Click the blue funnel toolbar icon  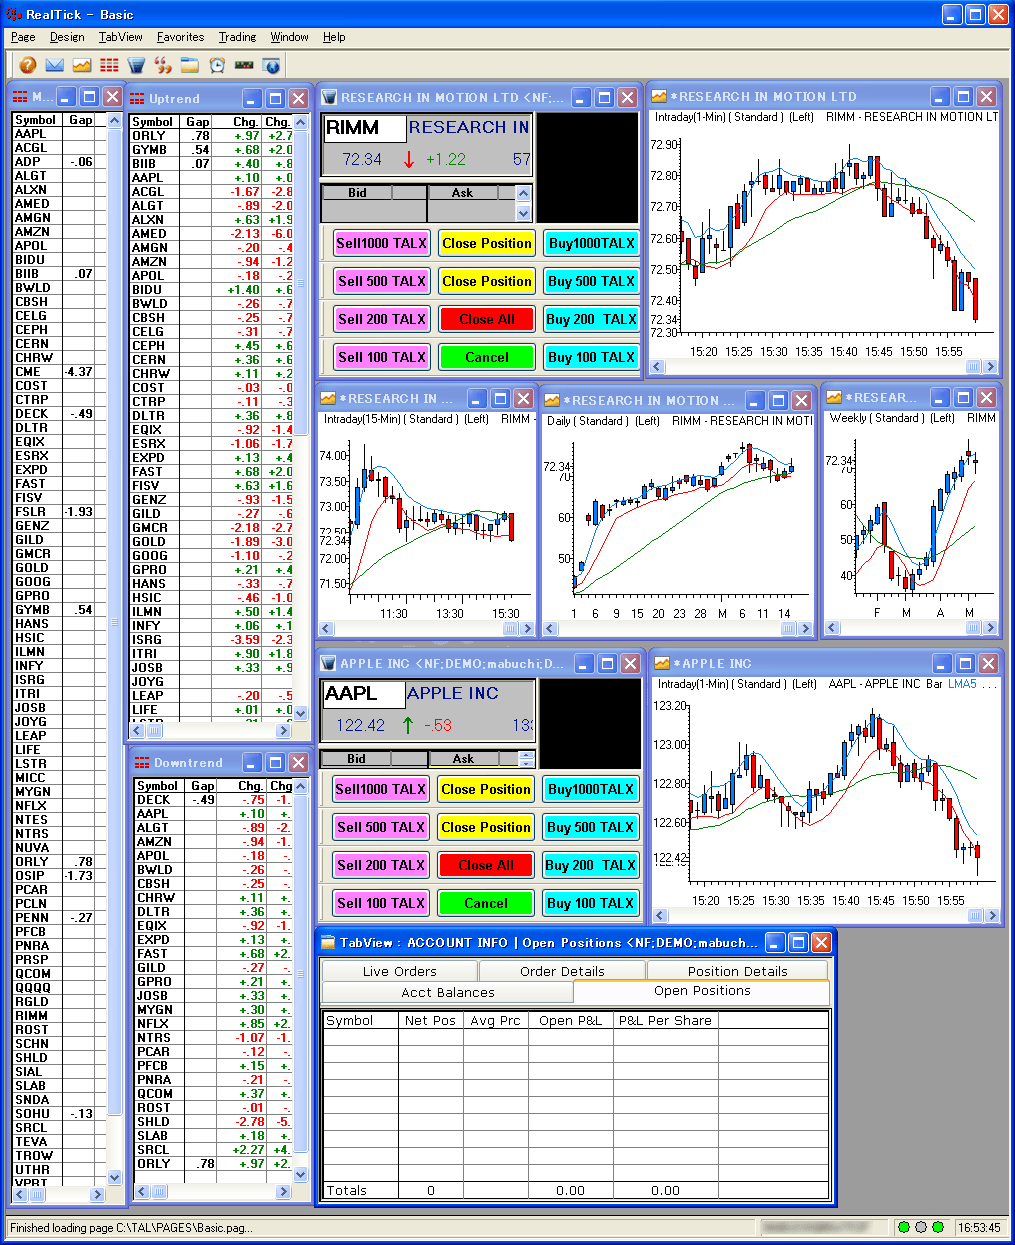(136, 65)
